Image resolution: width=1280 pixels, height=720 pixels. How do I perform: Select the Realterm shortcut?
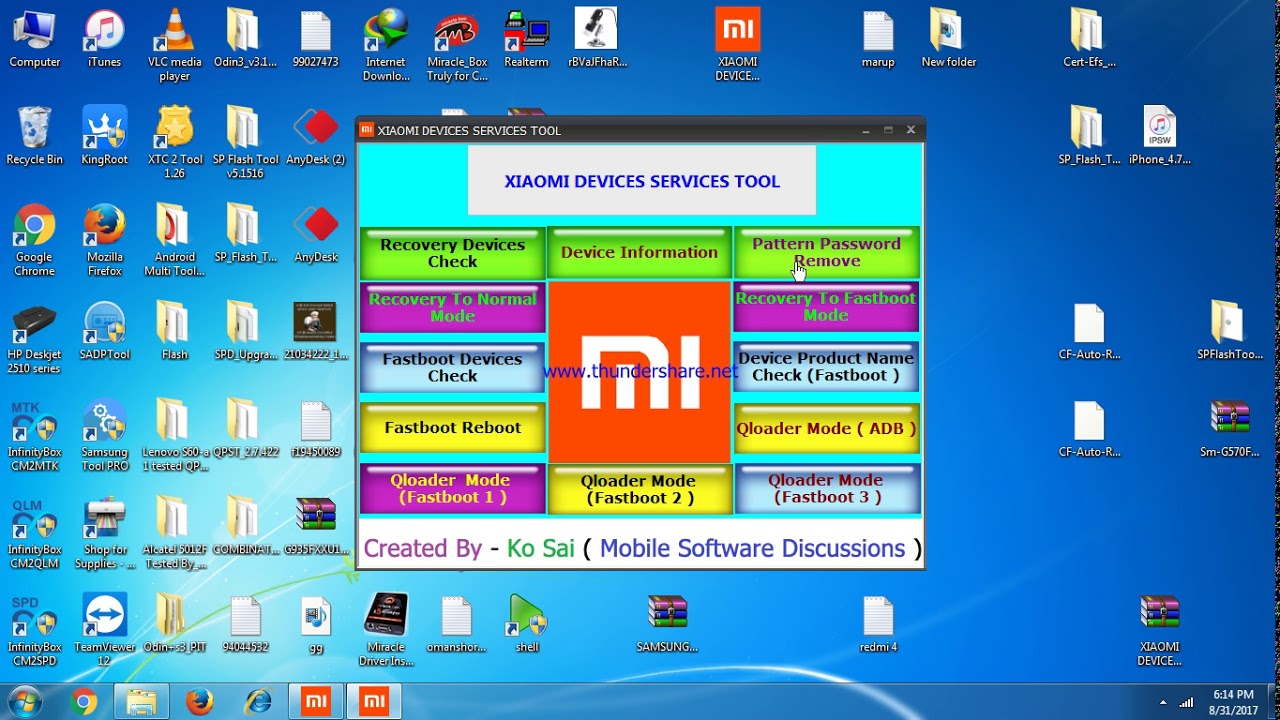point(527,40)
